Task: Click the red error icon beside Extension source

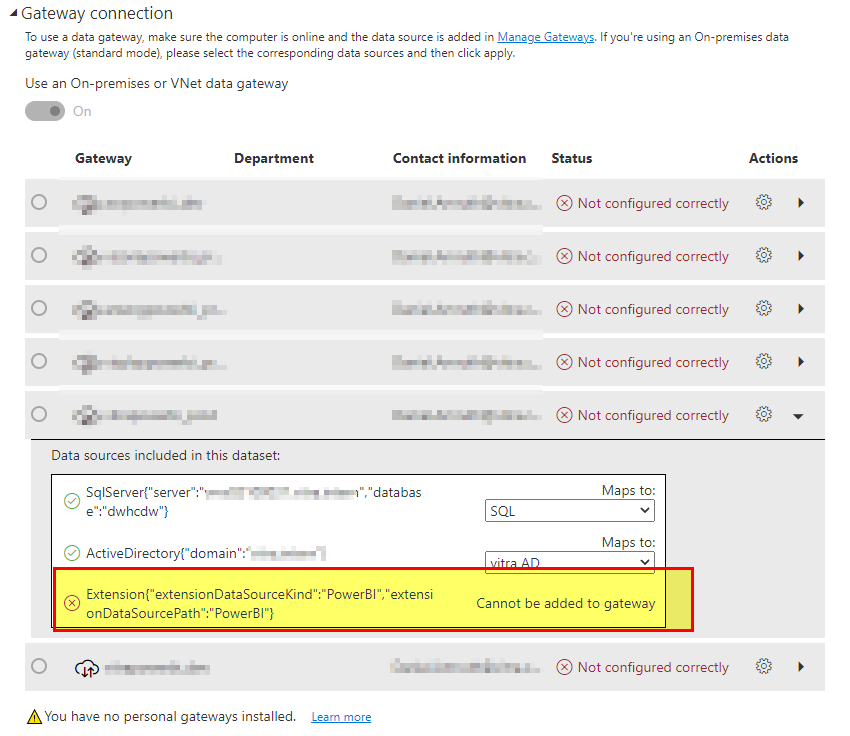Action: (x=72, y=603)
